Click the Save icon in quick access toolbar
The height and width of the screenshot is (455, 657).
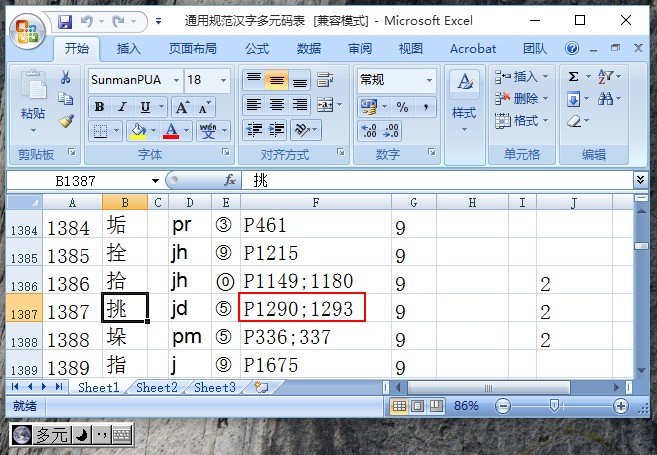pyautogui.click(x=65, y=21)
